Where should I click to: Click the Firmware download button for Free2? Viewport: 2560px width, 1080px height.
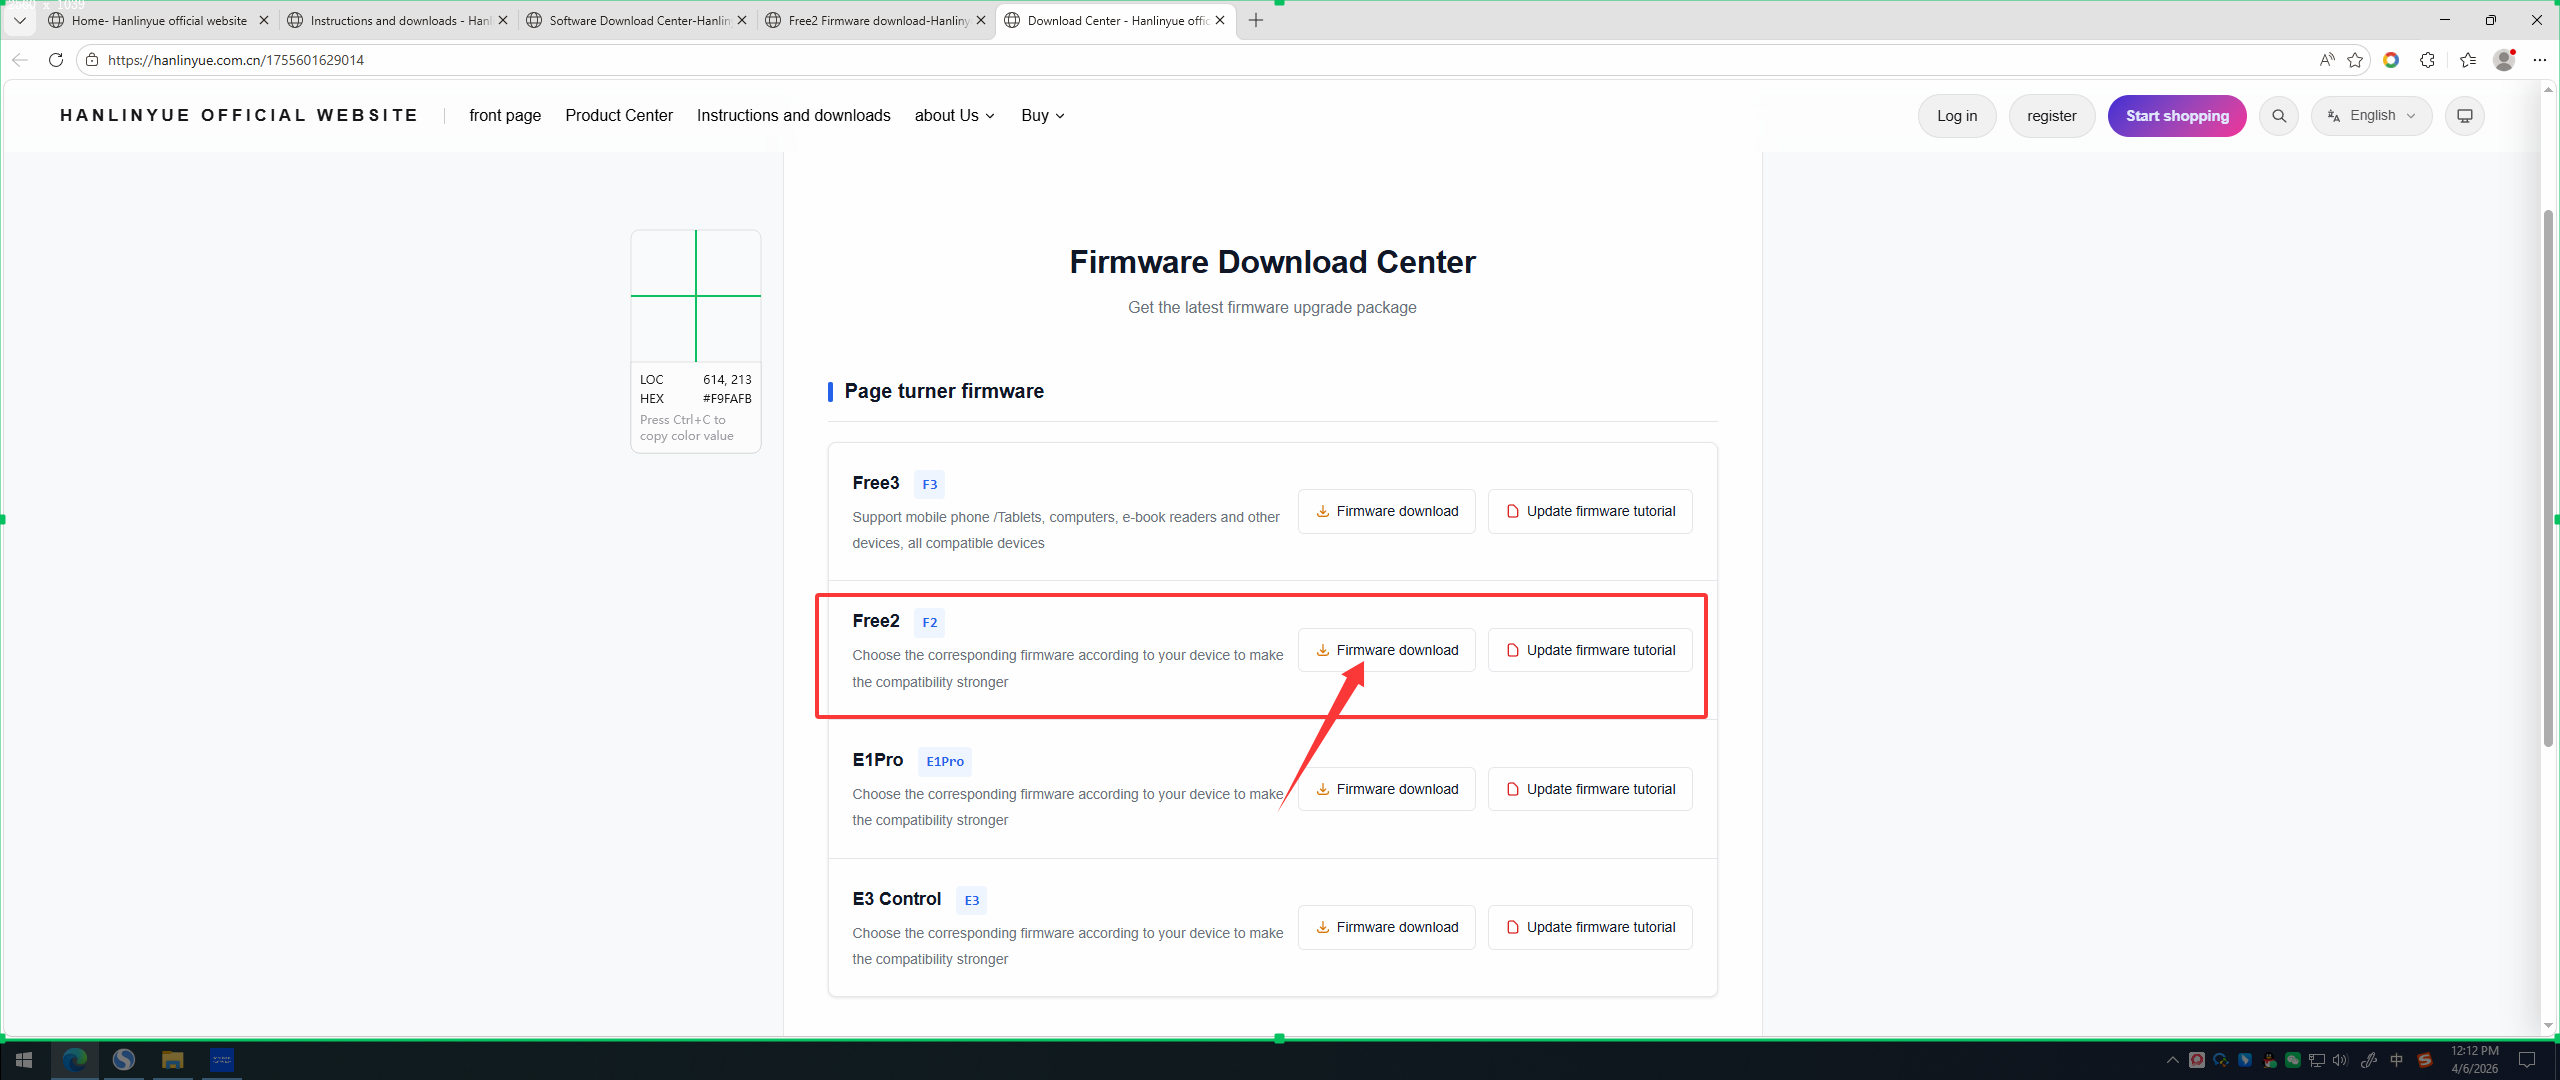click(1386, 650)
